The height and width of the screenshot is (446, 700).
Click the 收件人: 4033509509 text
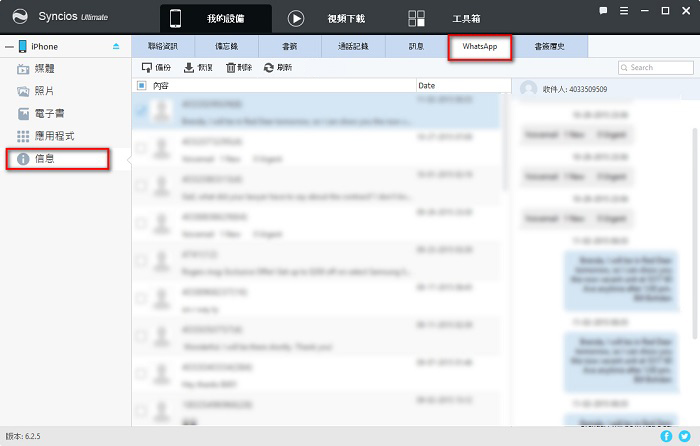[x=575, y=89]
